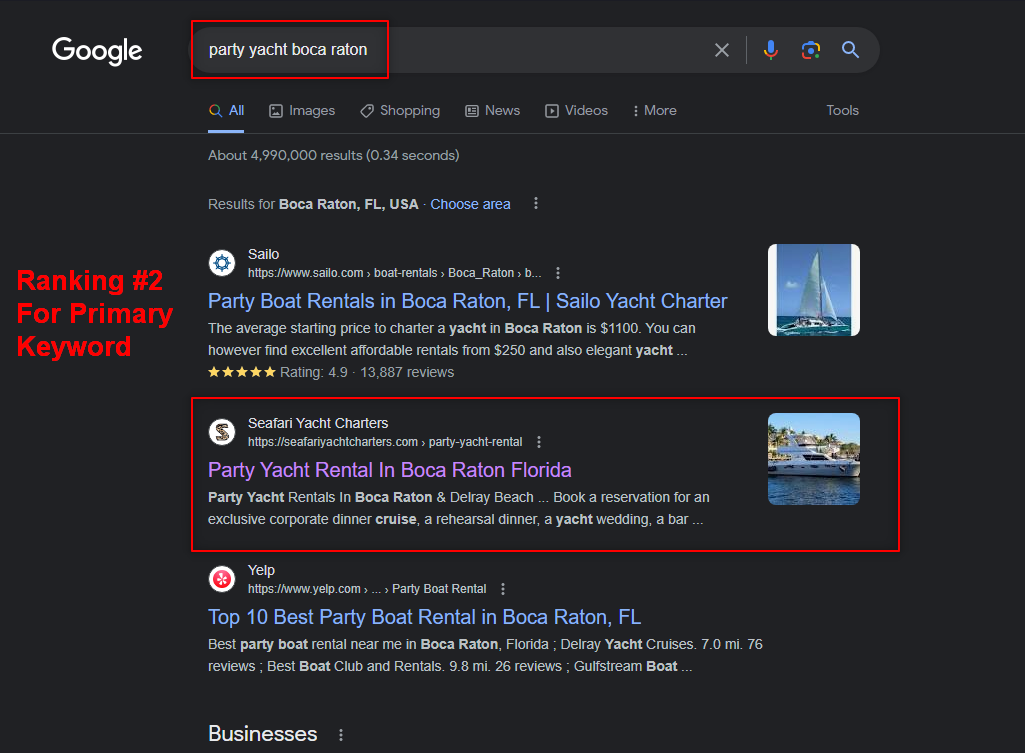Click the Google logo
Image resolution: width=1025 pixels, height=753 pixels.
pos(97,50)
